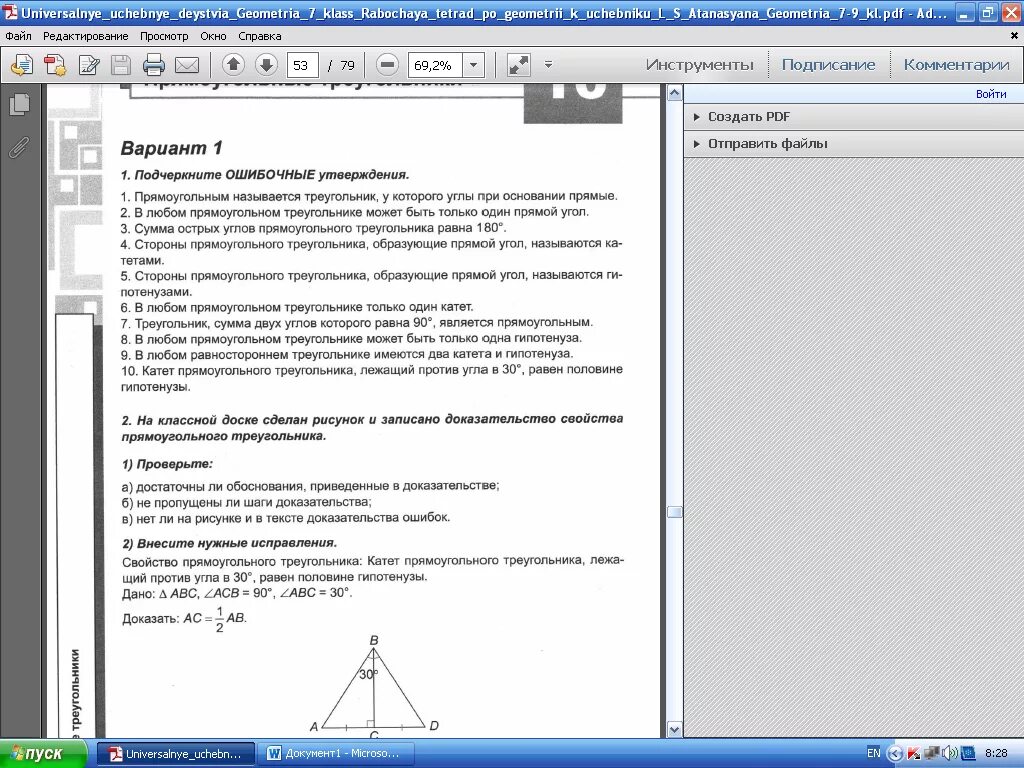Click the document scrollbar up arrow

click(675, 93)
